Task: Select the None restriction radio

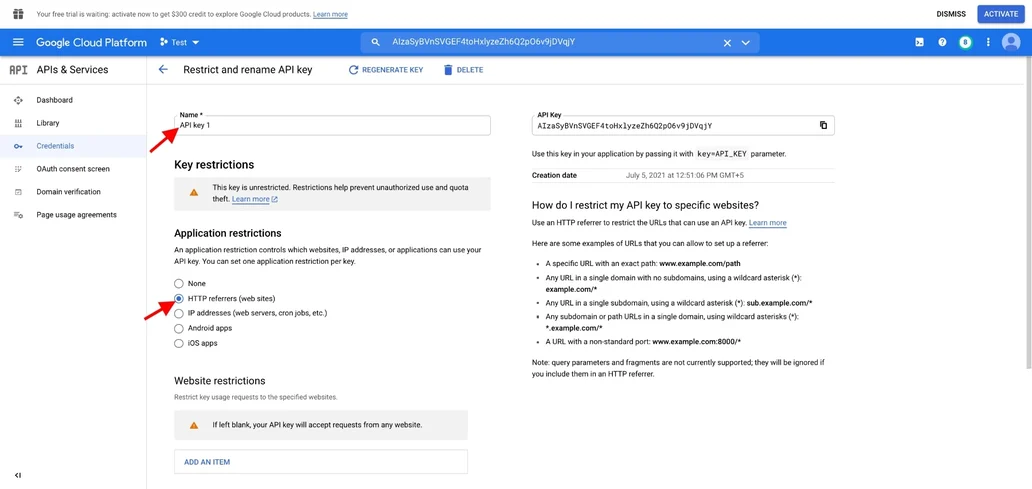Action: click(x=178, y=284)
